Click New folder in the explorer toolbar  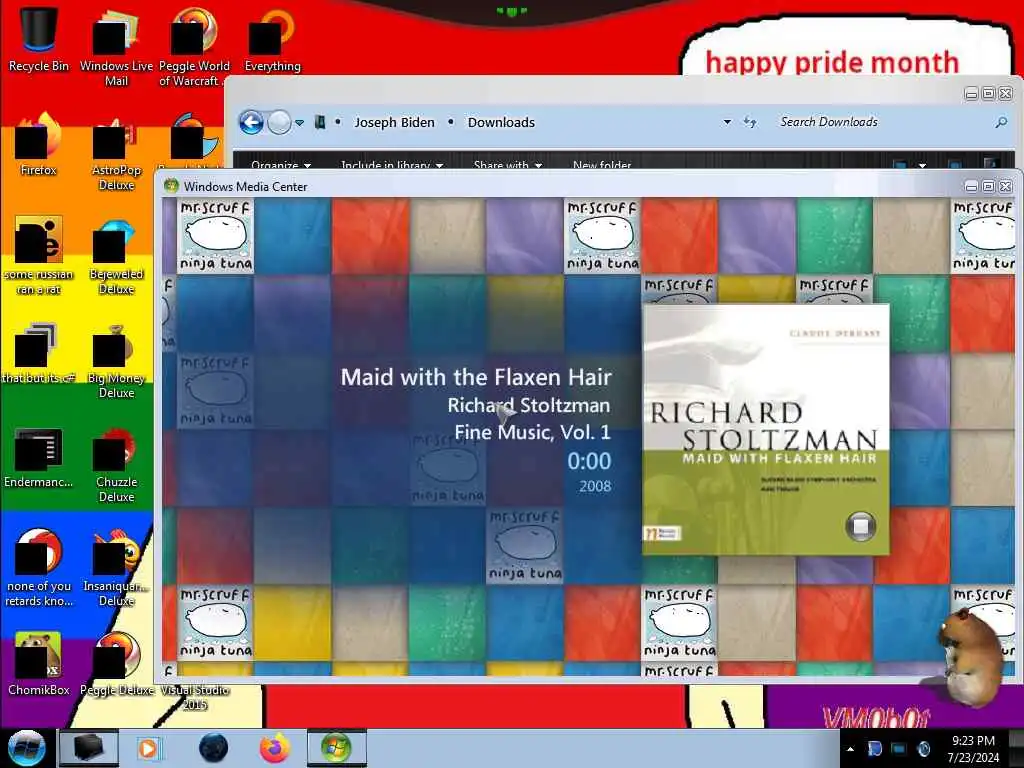pyautogui.click(x=601, y=165)
